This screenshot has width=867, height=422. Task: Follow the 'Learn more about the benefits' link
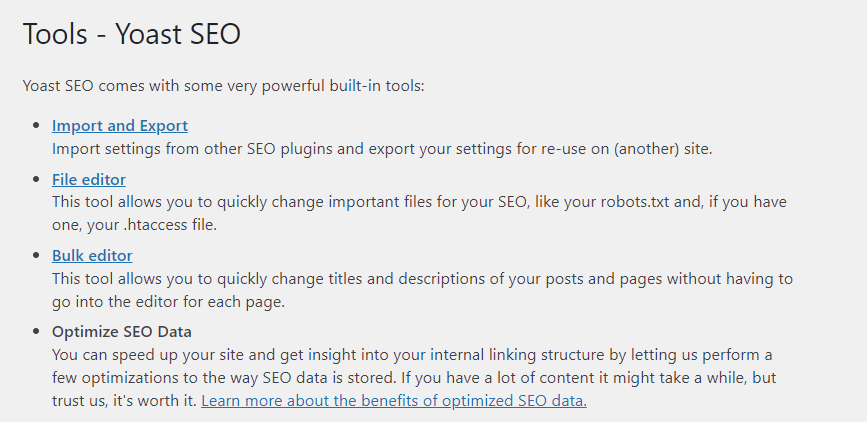point(394,401)
